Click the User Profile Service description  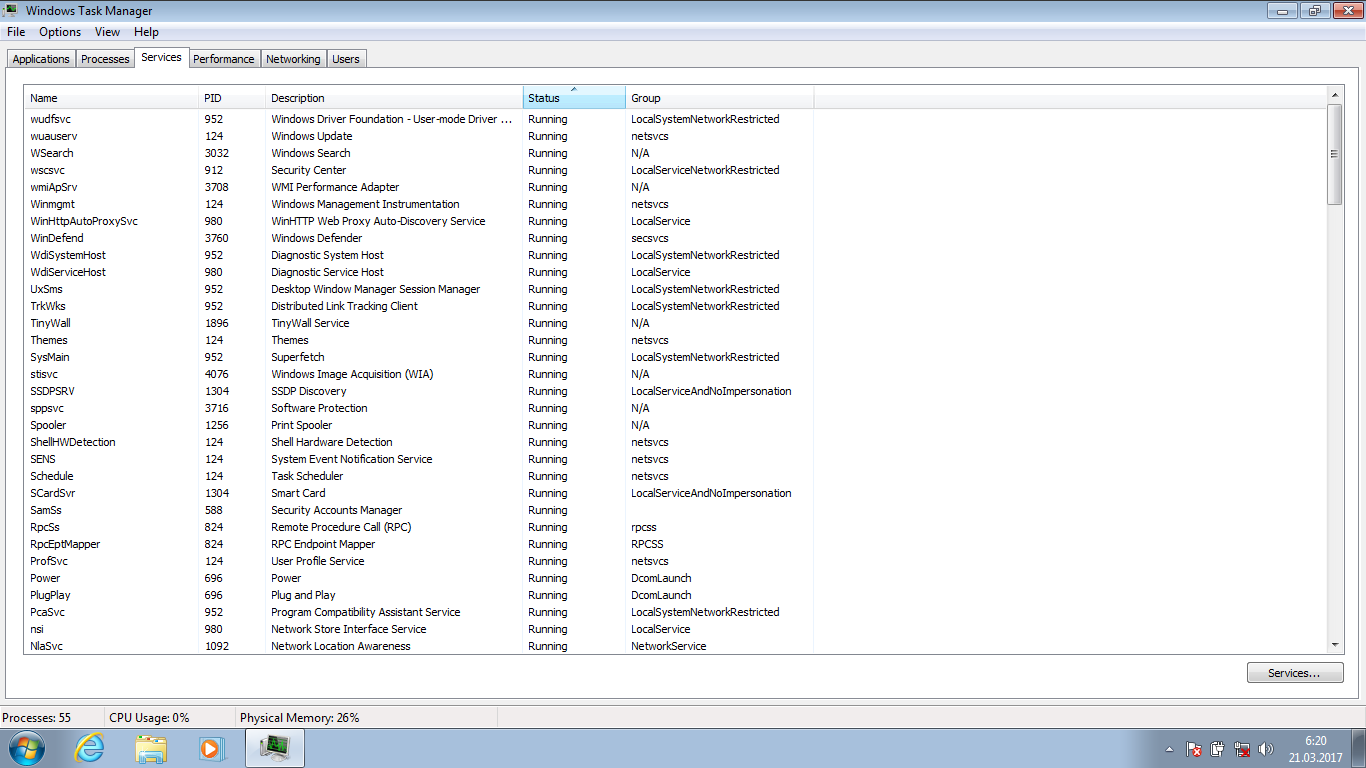318,561
